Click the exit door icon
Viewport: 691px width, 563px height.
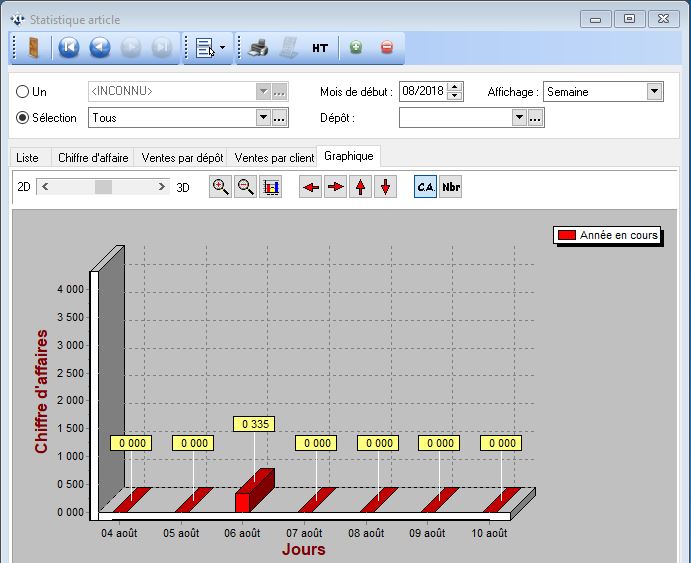(33, 47)
